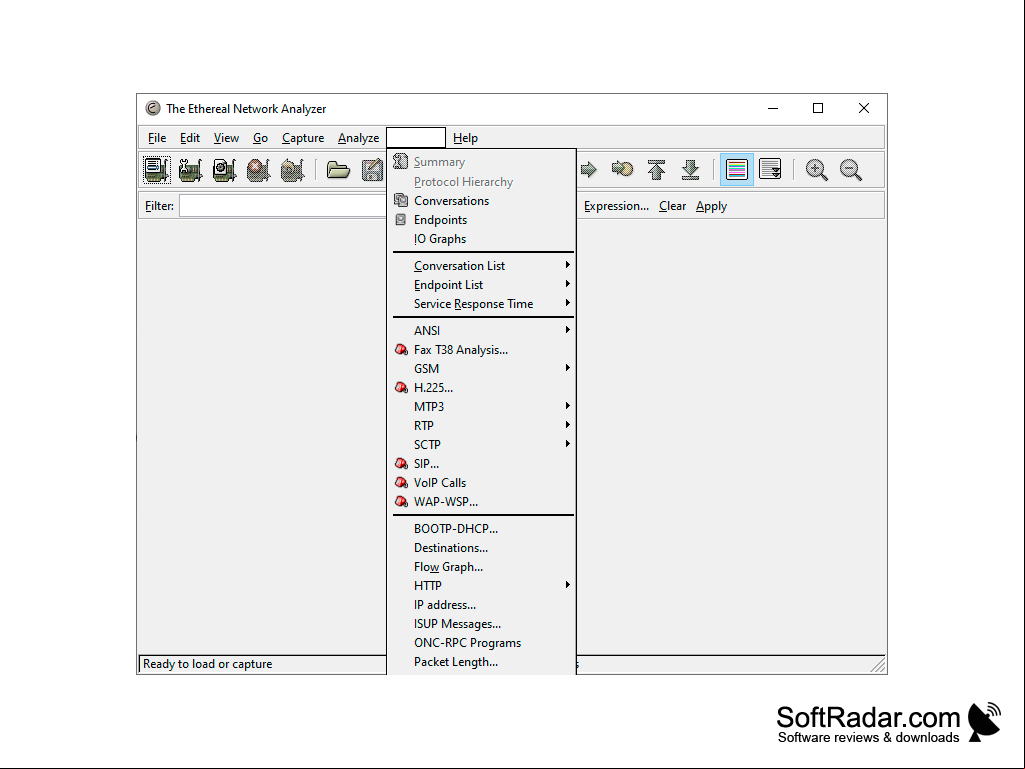This screenshot has height=769, width=1025.
Task: Open the Analyze menu
Action: (x=358, y=138)
